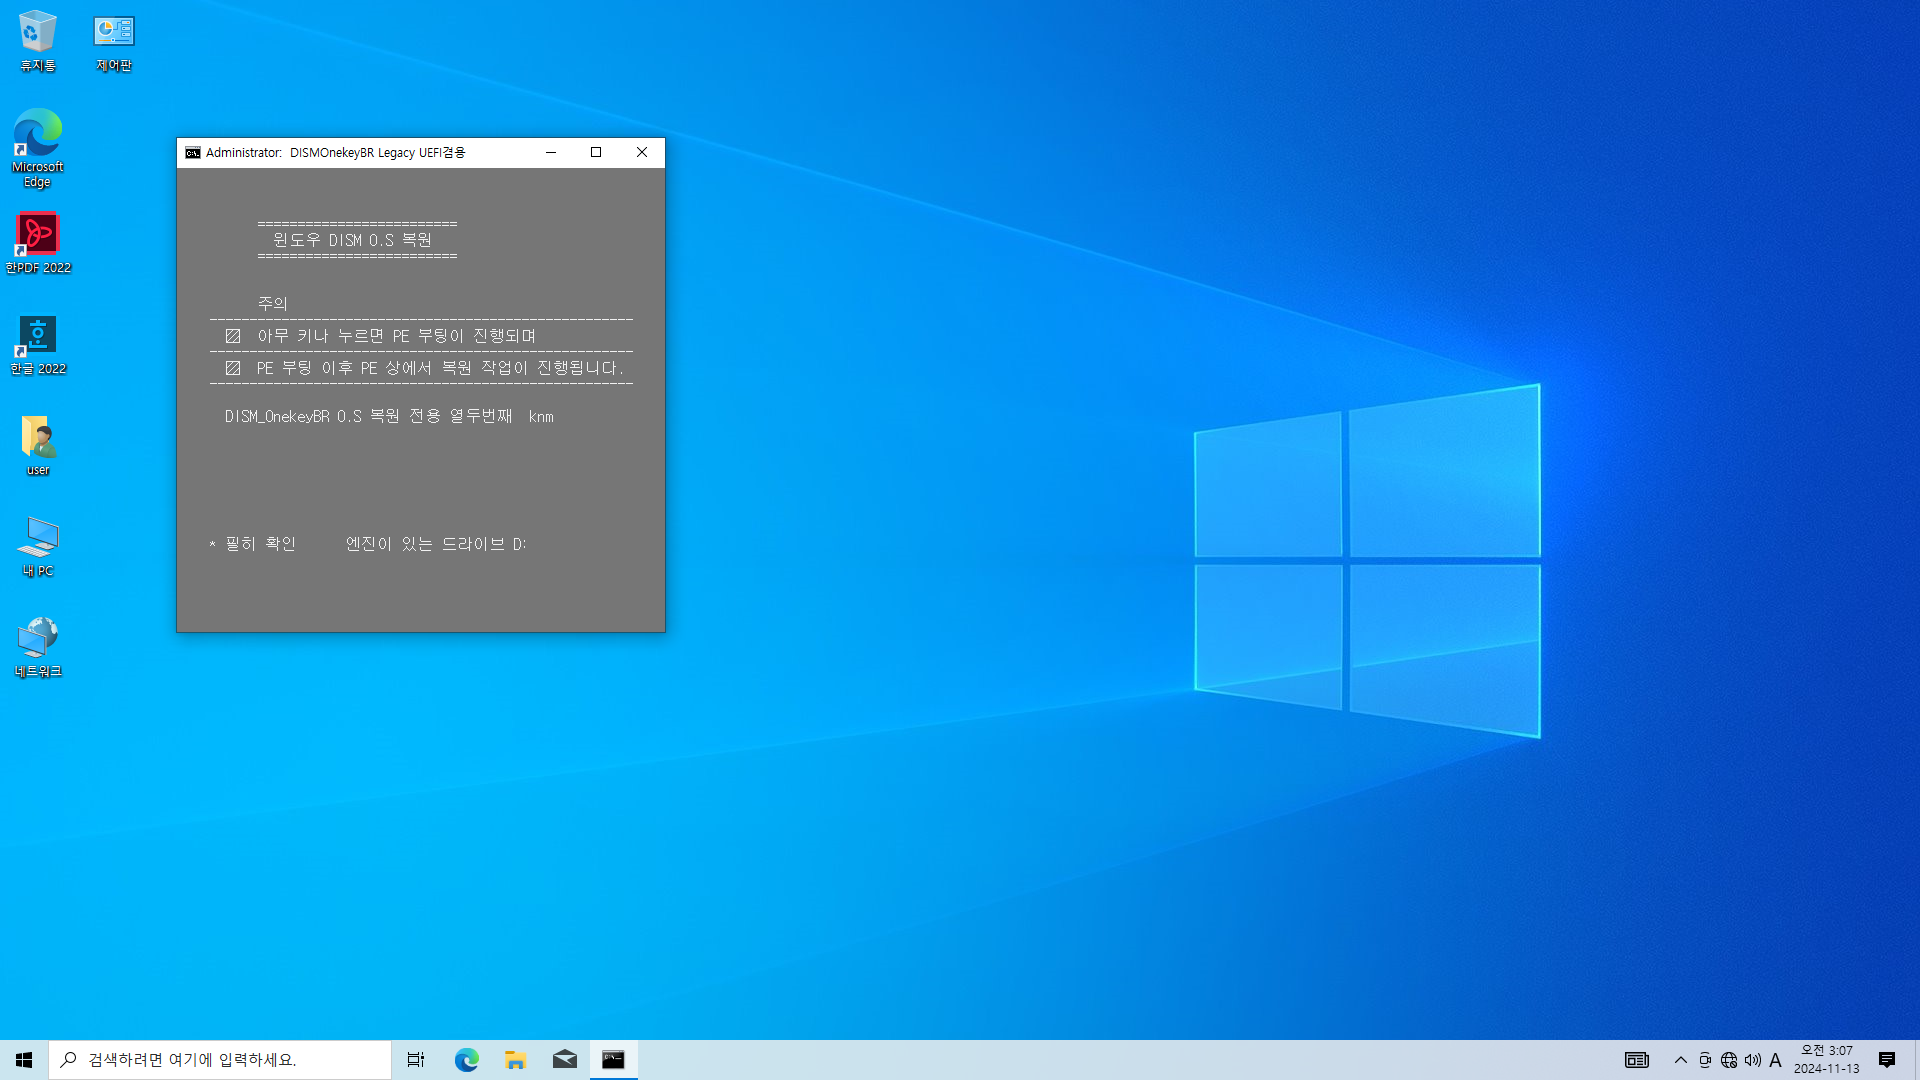The image size is (1920, 1080).
Task: Switch the IME input mode indicator A
Action: [x=1776, y=1060]
